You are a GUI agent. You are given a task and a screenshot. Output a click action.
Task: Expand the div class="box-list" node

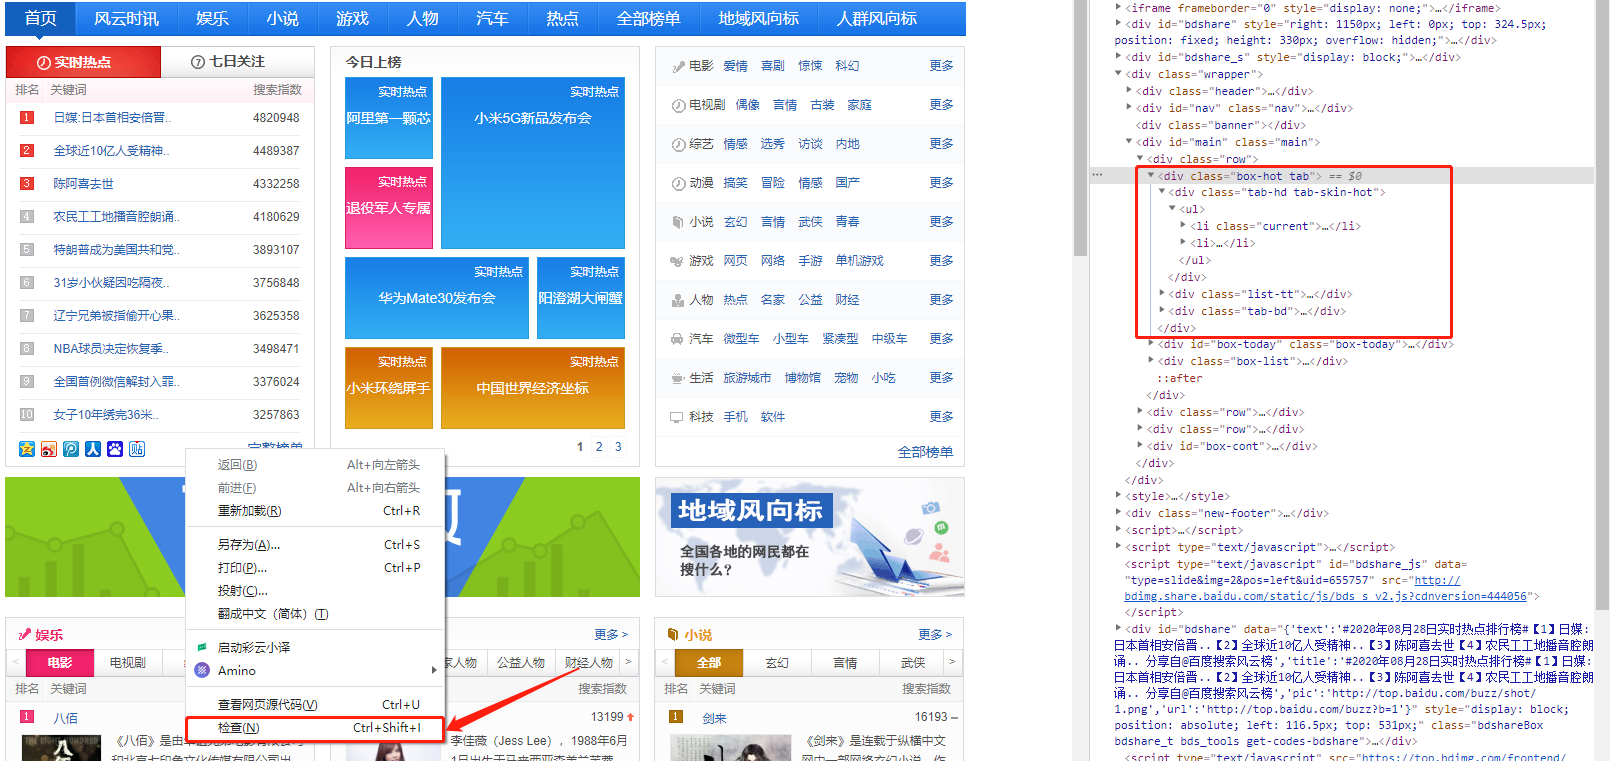tap(1151, 361)
